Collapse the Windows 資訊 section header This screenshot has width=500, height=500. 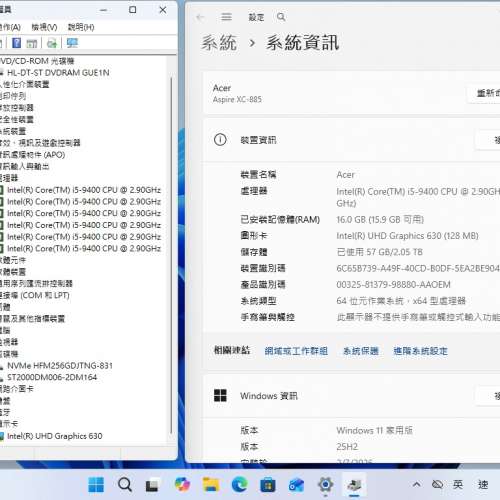click(x=351, y=396)
